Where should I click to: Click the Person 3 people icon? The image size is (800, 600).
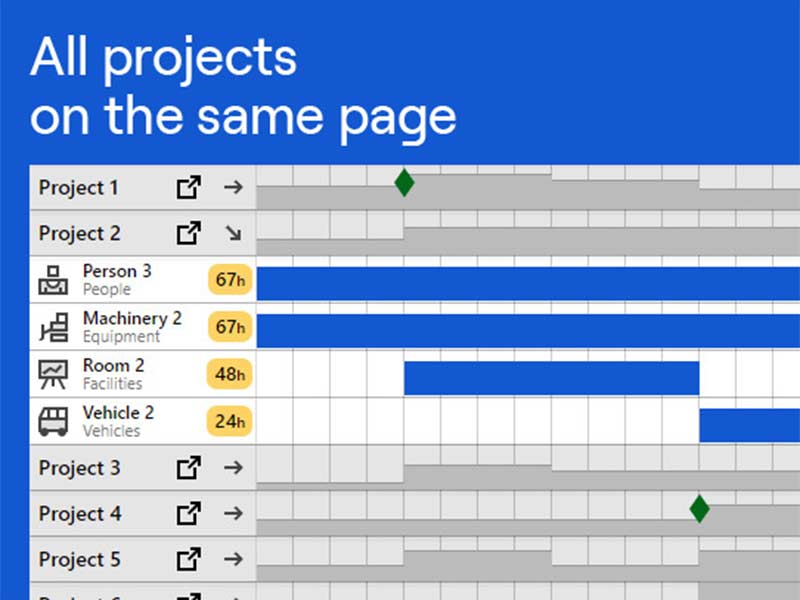52,280
